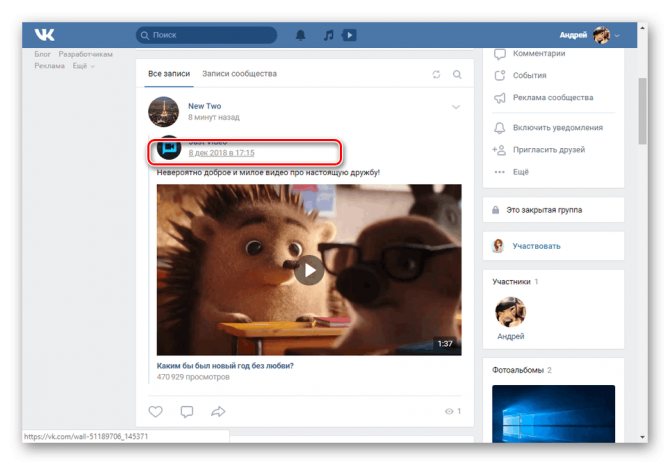Screen dimensions: 670x465
Task: Click the Это закрытая группа label
Action: pos(544,210)
